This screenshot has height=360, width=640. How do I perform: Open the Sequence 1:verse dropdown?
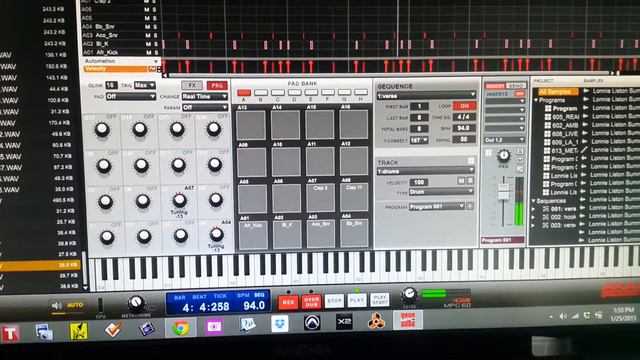[426, 96]
